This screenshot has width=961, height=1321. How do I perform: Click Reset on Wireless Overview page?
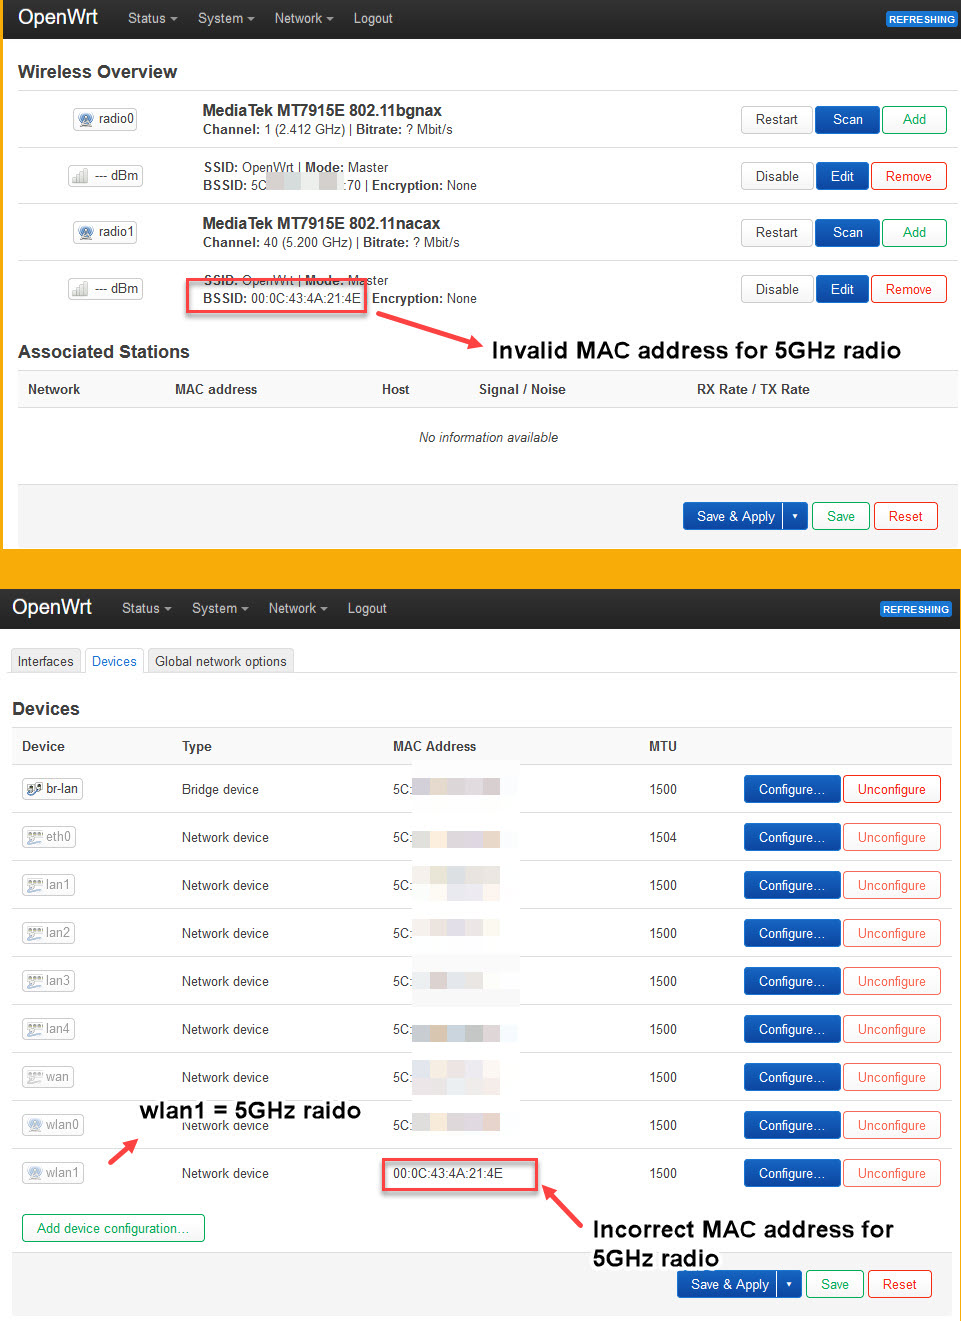point(906,516)
